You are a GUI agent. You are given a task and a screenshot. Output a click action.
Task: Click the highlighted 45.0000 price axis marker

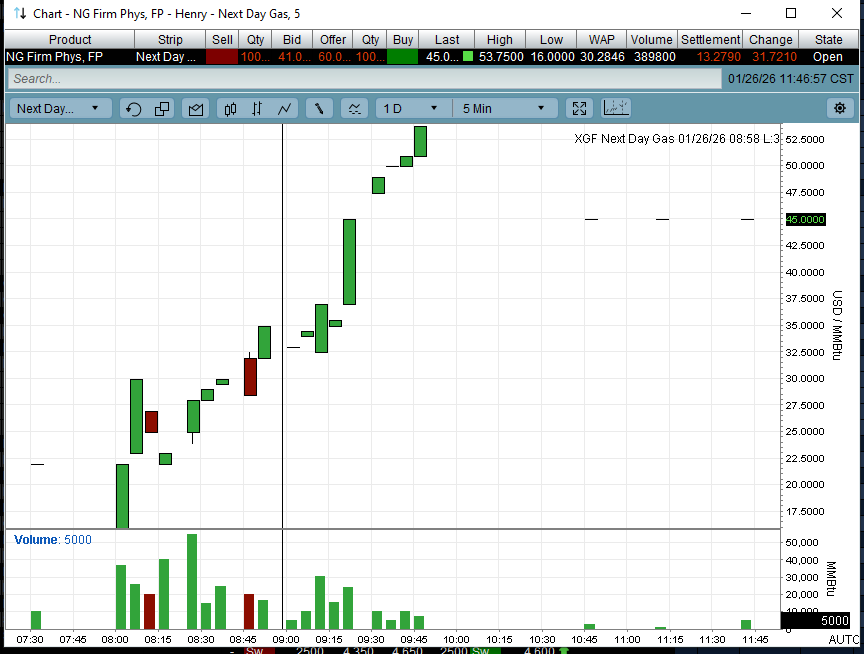pos(805,219)
